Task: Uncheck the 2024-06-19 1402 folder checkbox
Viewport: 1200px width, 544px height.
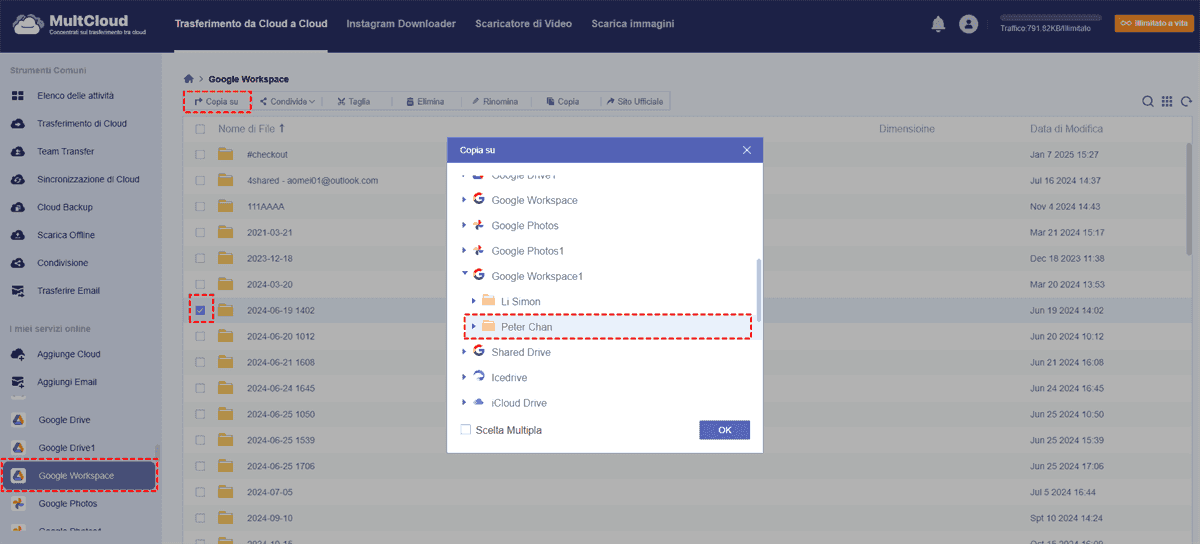Action: point(200,310)
